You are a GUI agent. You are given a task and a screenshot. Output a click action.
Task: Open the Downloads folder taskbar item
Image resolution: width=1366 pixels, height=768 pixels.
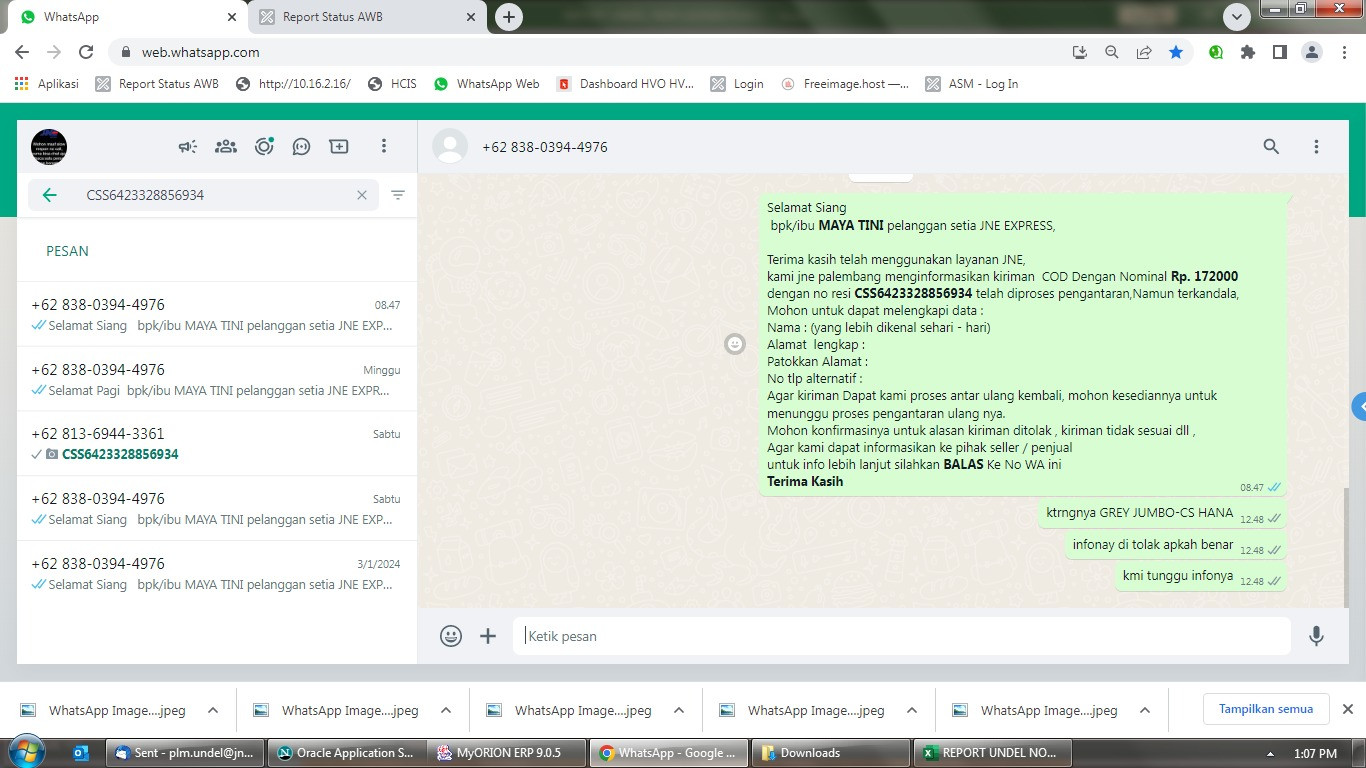tap(829, 753)
